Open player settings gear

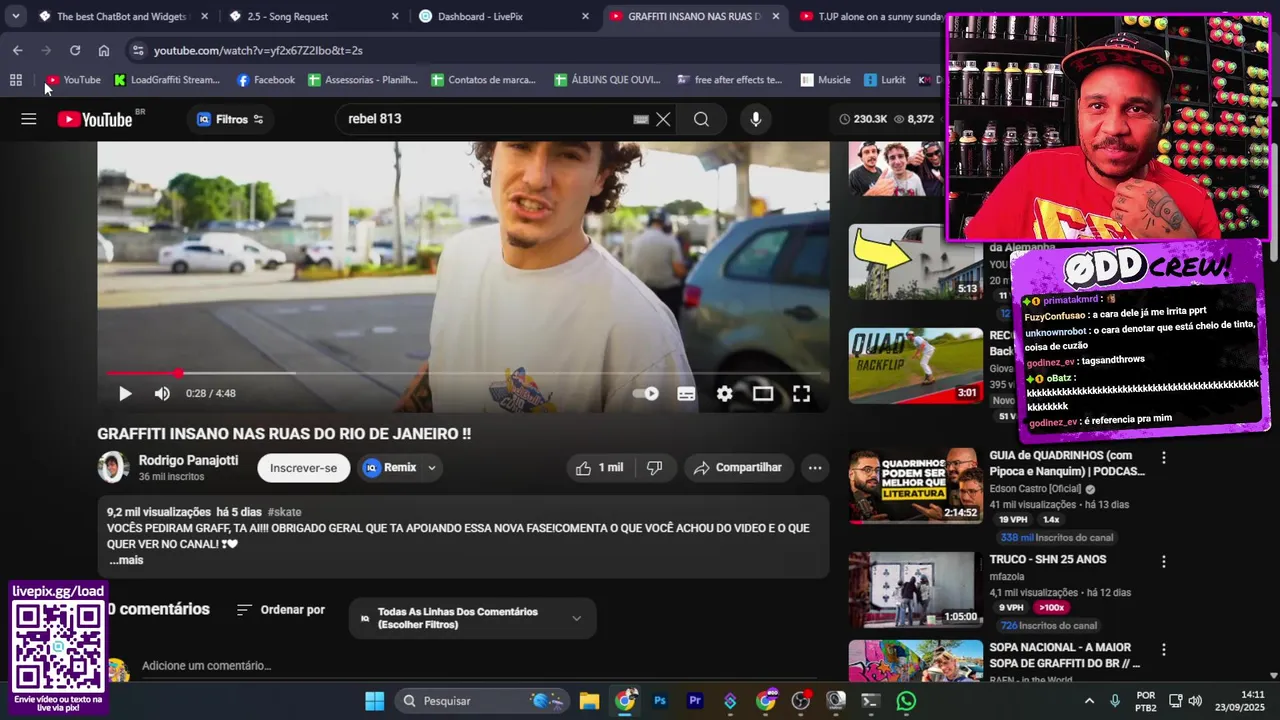coord(725,394)
